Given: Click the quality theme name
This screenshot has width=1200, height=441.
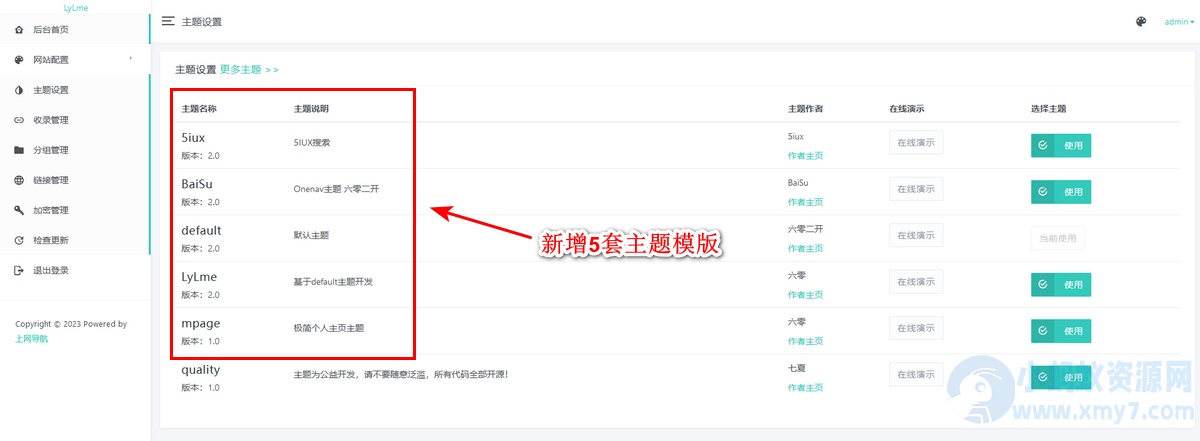Looking at the screenshot, I should point(200,370).
